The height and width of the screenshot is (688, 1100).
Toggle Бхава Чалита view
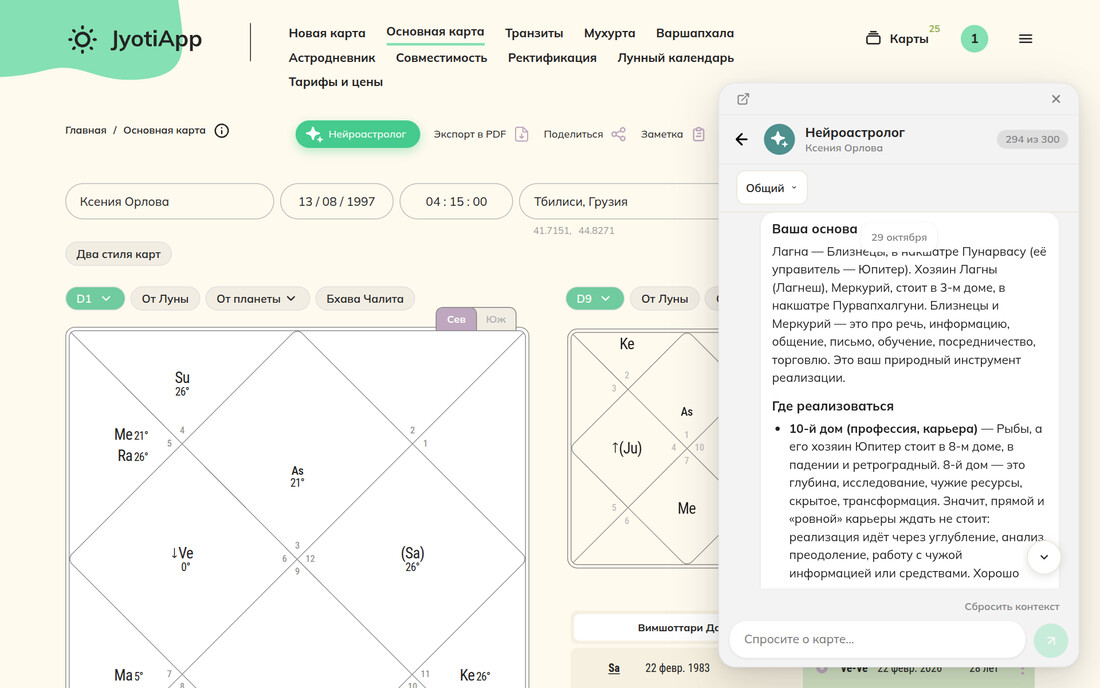(x=365, y=299)
